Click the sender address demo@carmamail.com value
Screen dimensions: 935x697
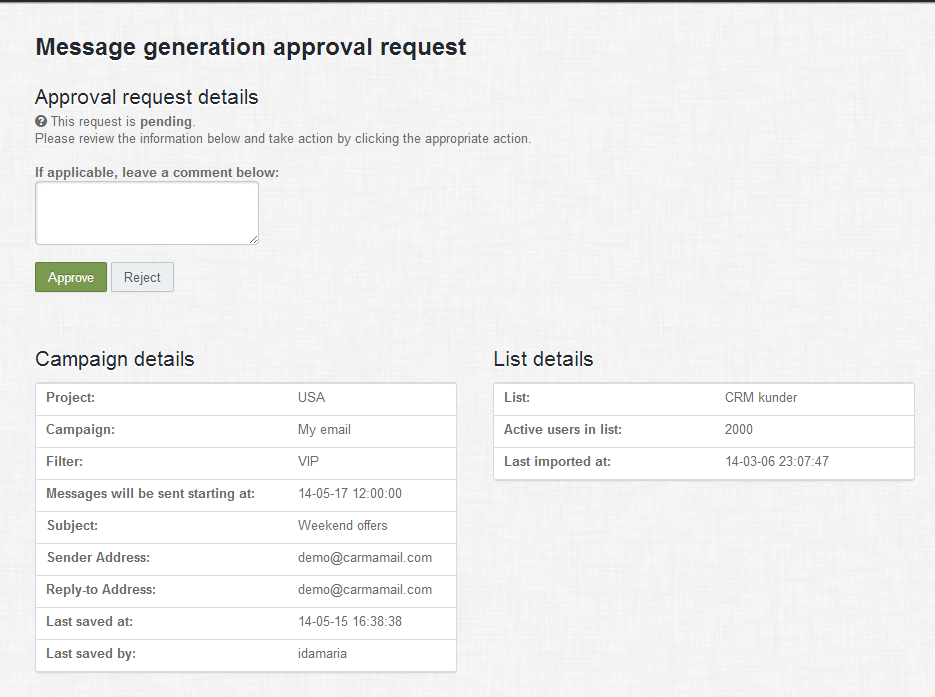coord(365,557)
